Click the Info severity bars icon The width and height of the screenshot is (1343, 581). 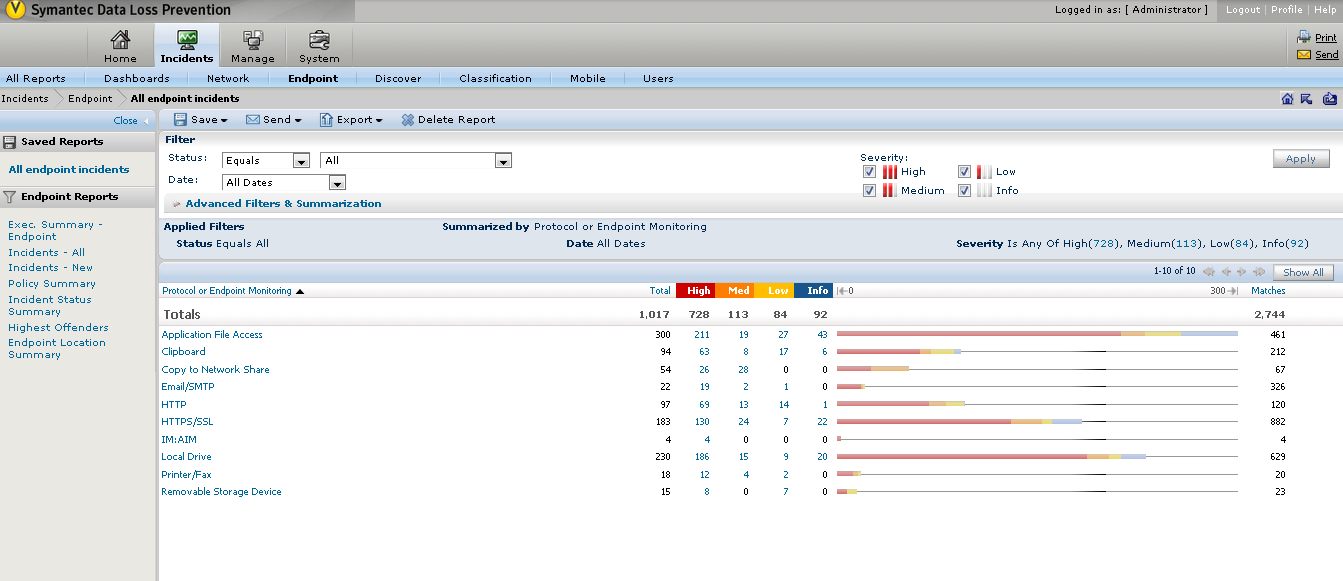(x=984, y=190)
